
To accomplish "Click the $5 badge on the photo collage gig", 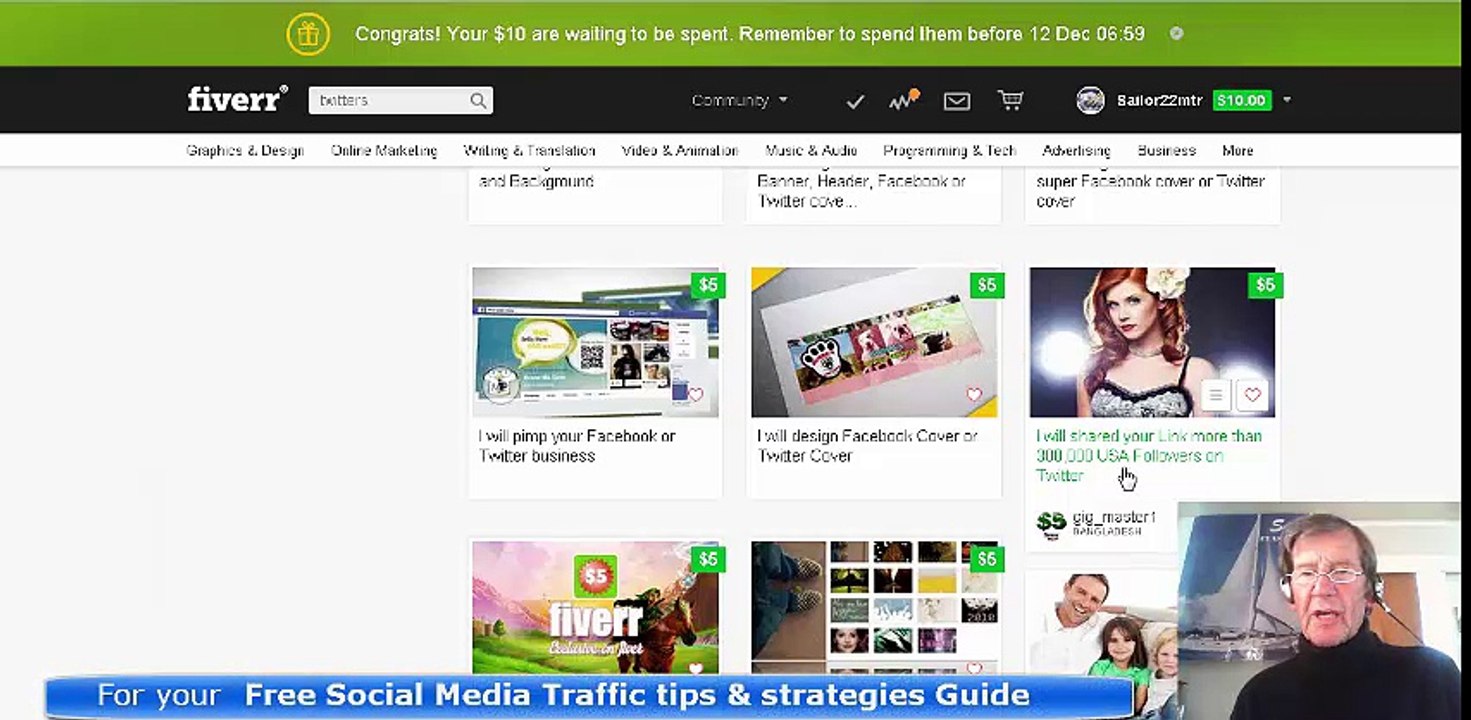I will point(987,559).
